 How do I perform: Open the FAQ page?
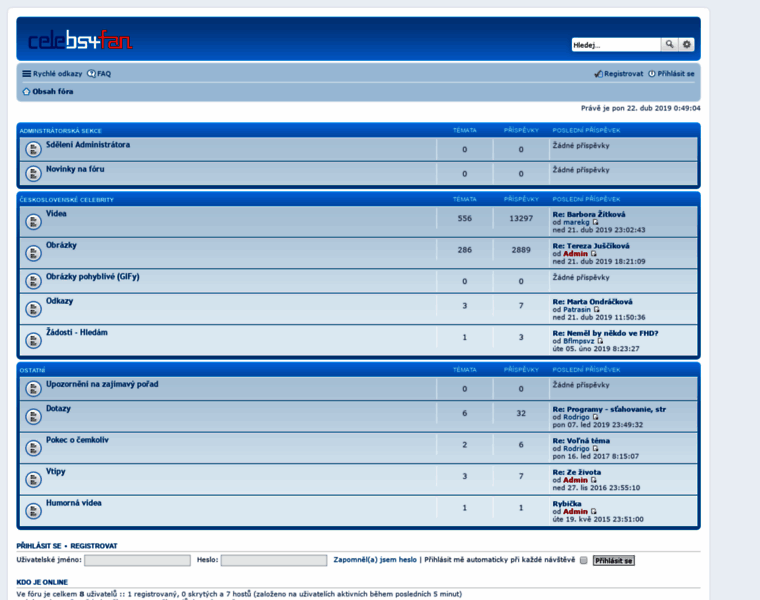(x=99, y=74)
